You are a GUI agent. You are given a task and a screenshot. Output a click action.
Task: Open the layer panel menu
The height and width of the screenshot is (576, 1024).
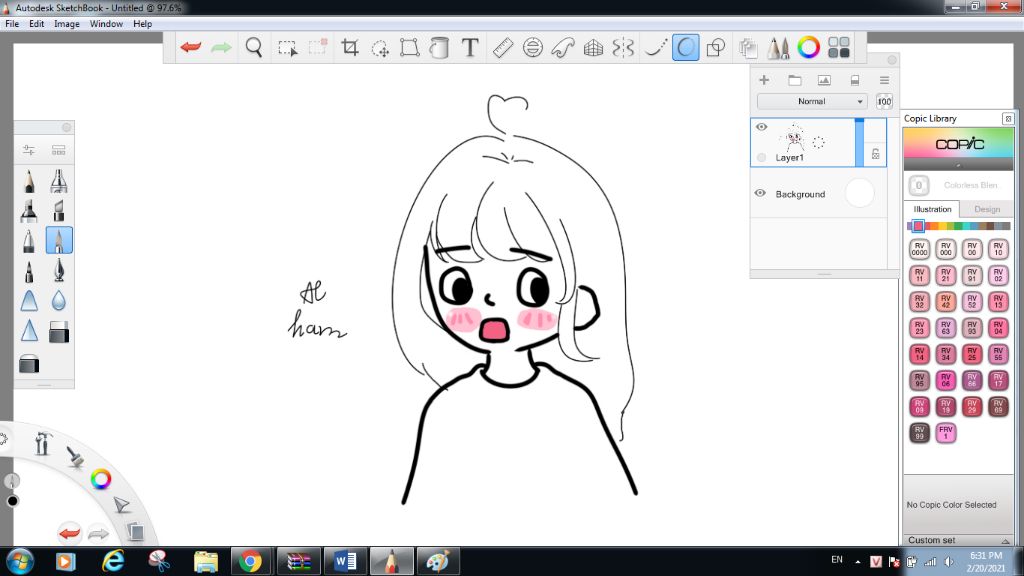[884, 80]
